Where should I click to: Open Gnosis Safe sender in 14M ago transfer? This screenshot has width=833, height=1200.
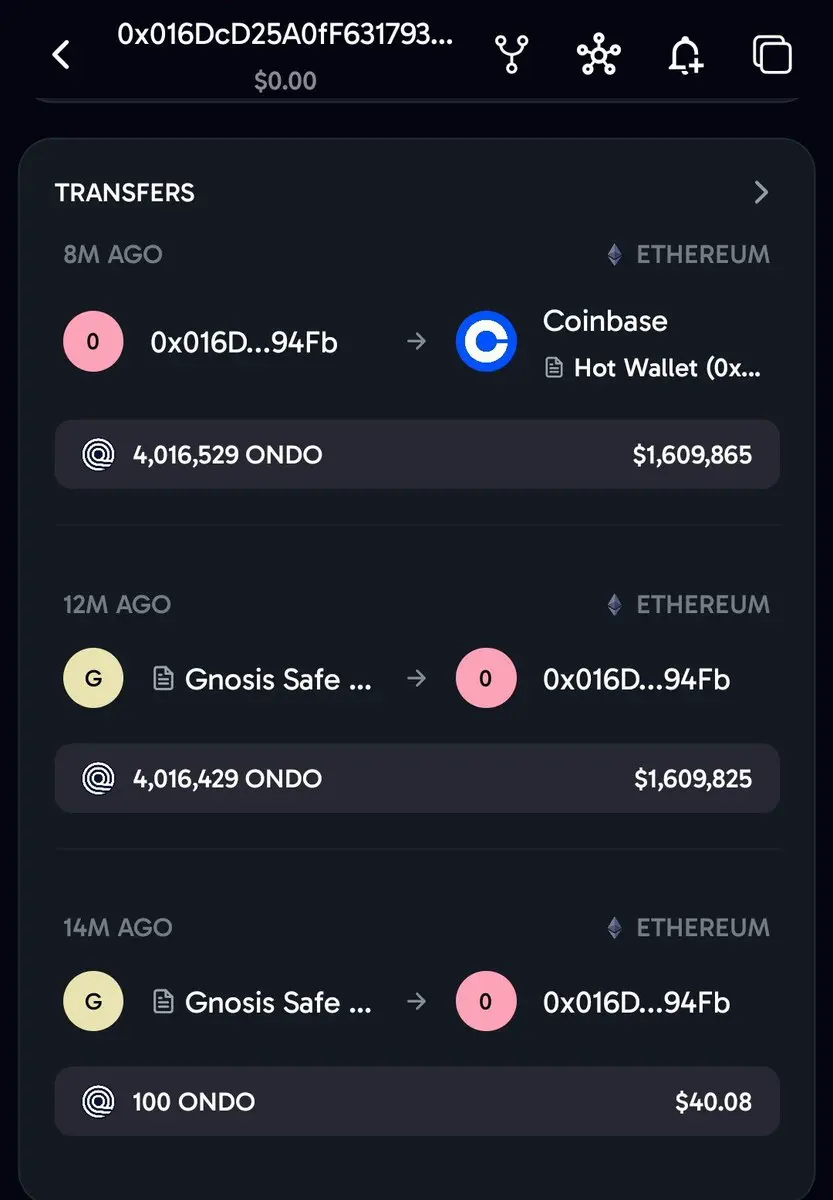point(263,1003)
